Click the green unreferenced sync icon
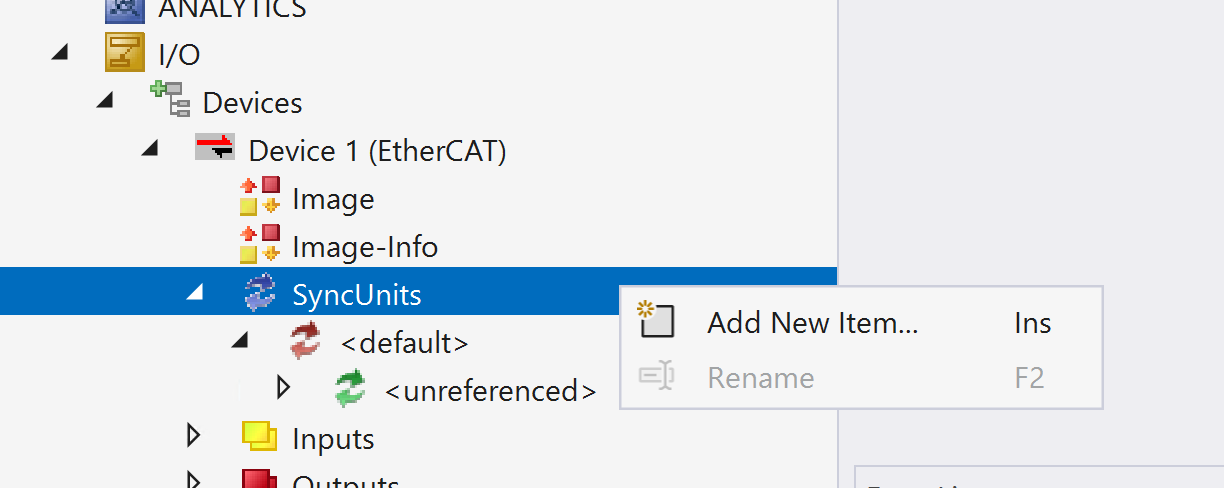This screenshot has width=1224, height=488. [350, 389]
